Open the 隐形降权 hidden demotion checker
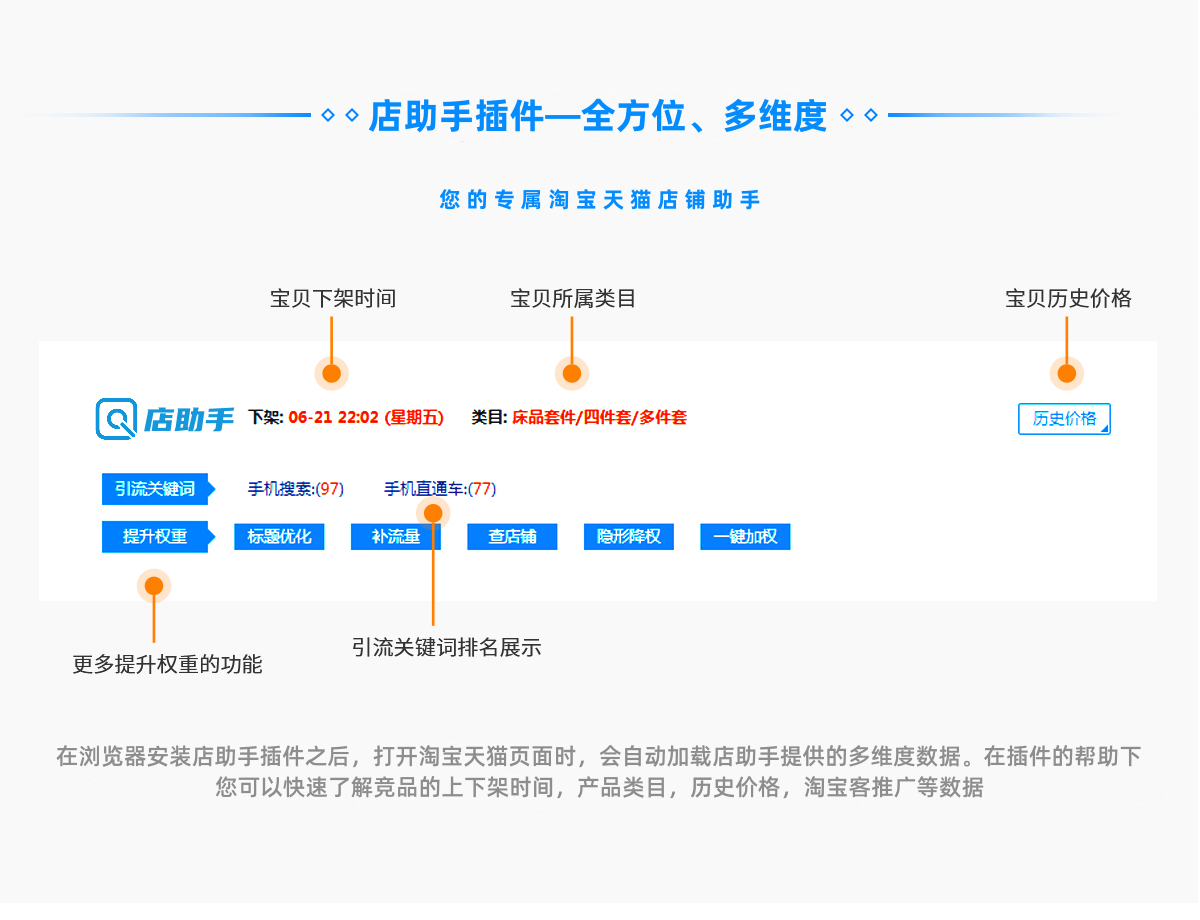 point(628,537)
